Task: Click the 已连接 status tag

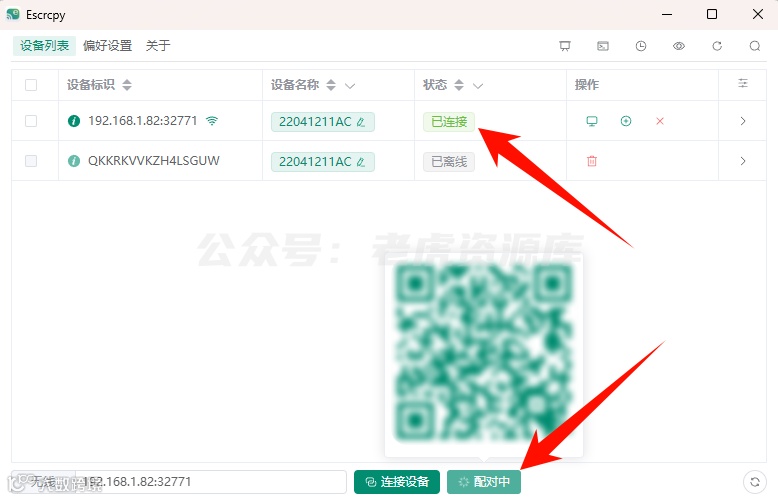Action: [x=449, y=122]
